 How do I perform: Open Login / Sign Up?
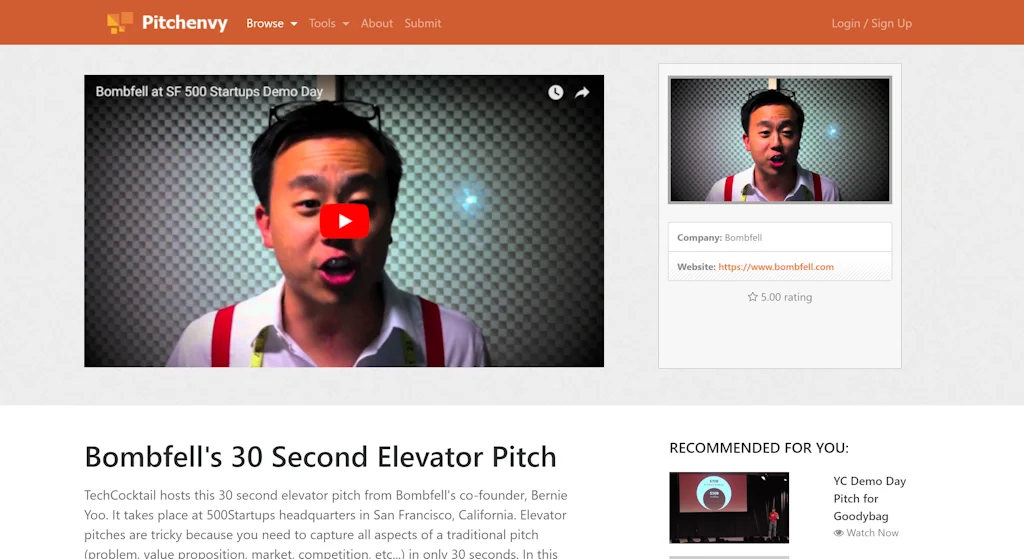[x=871, y=24]
